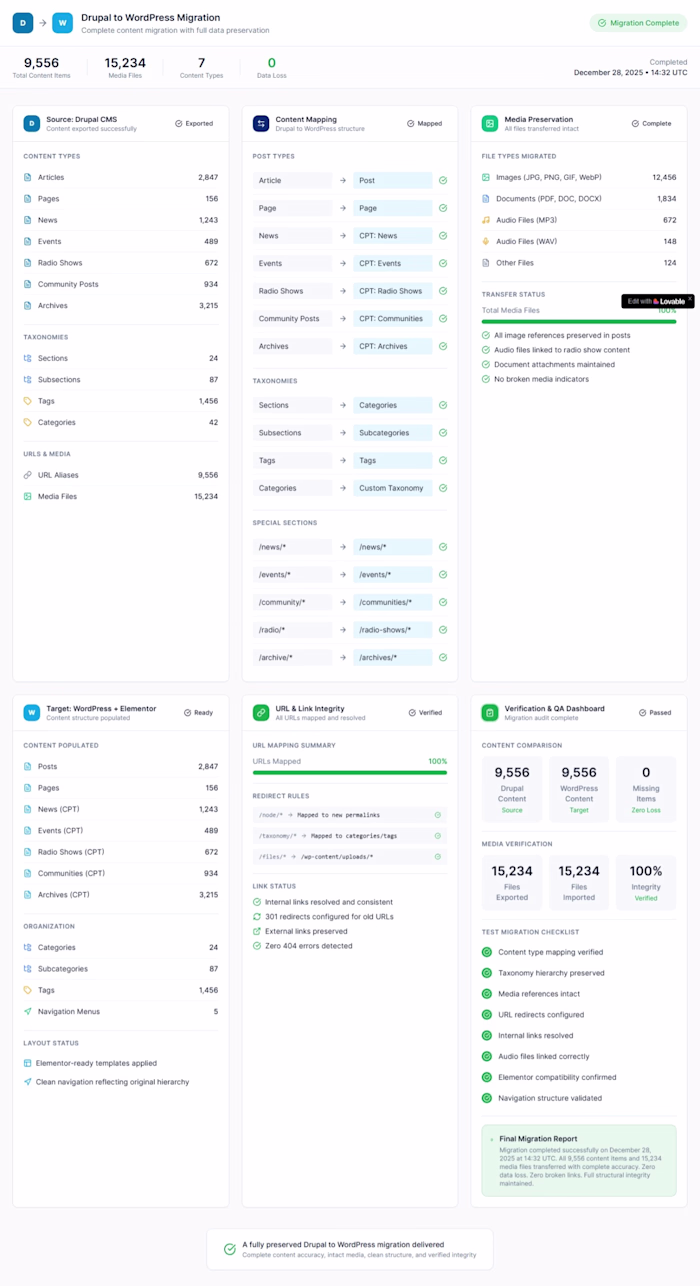The width and height of the screenshot is (700, 1286).
Task: Click the Documents (PDF, DOC, DOCX) icon
Action: [486, 198]
